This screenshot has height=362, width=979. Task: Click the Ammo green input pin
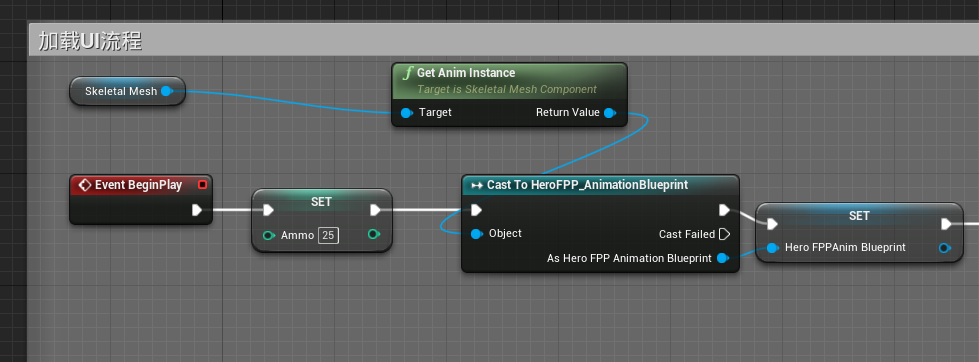(x=269, y=235)
